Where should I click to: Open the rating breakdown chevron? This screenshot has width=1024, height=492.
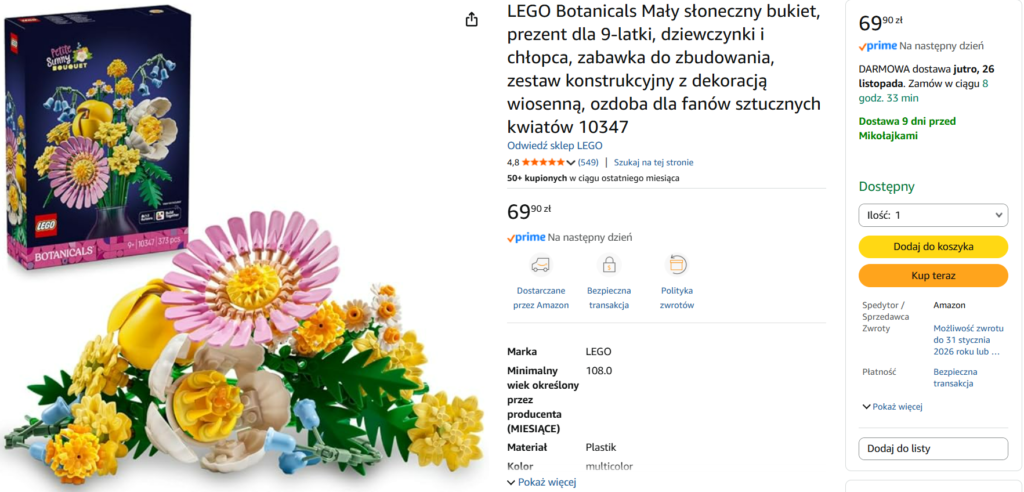pyautogui.click(x=571, y=162)
